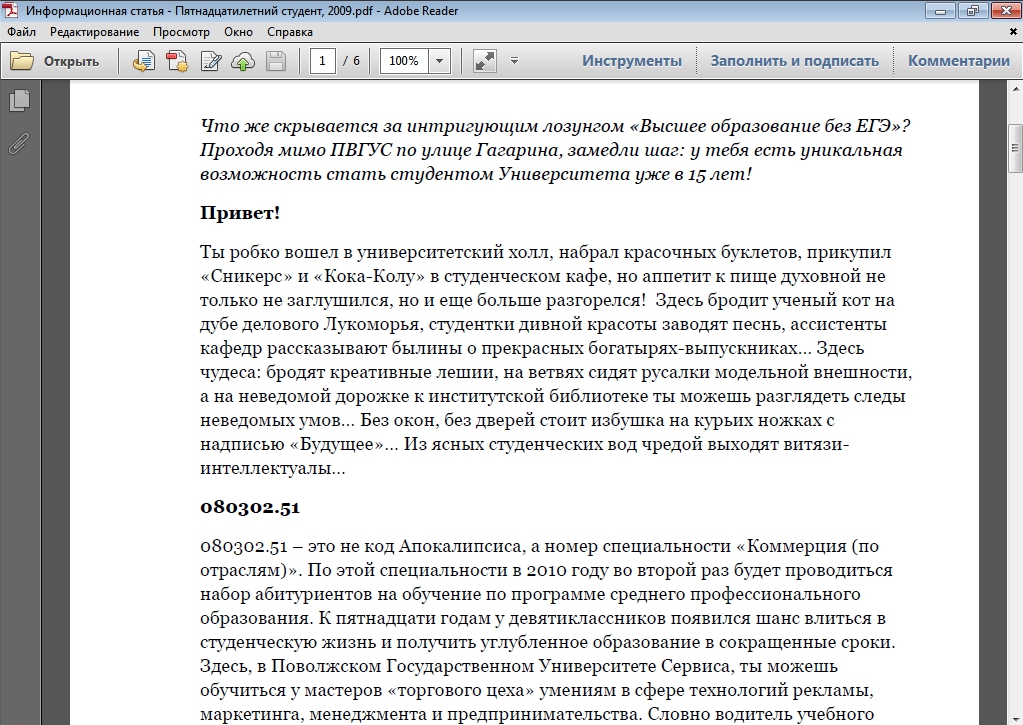Expand the toolbar customize arrow
Image resolution: width=1023 pixels, height=725 pixels.
coord(514,61)
